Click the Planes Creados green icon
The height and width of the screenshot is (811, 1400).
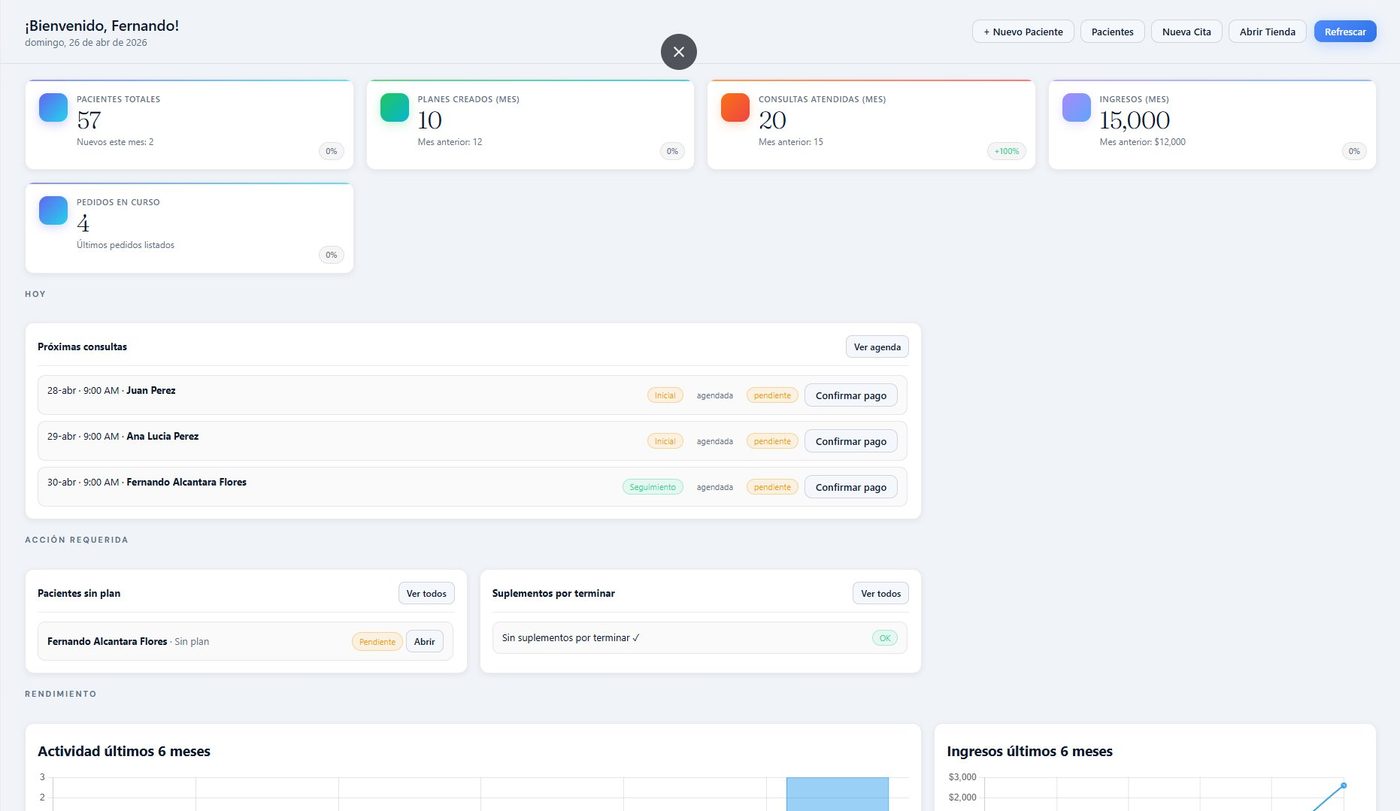click(x=394, y=107)
